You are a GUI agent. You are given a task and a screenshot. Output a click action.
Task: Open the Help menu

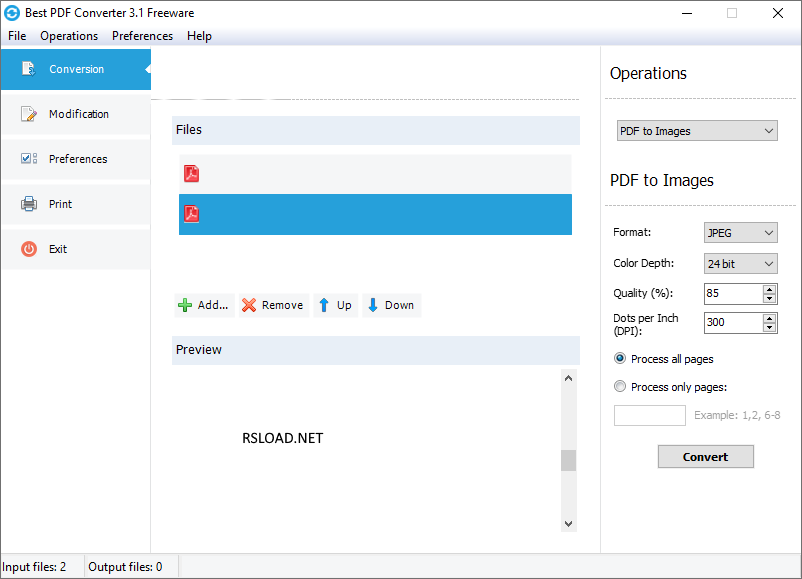point(199,35)
